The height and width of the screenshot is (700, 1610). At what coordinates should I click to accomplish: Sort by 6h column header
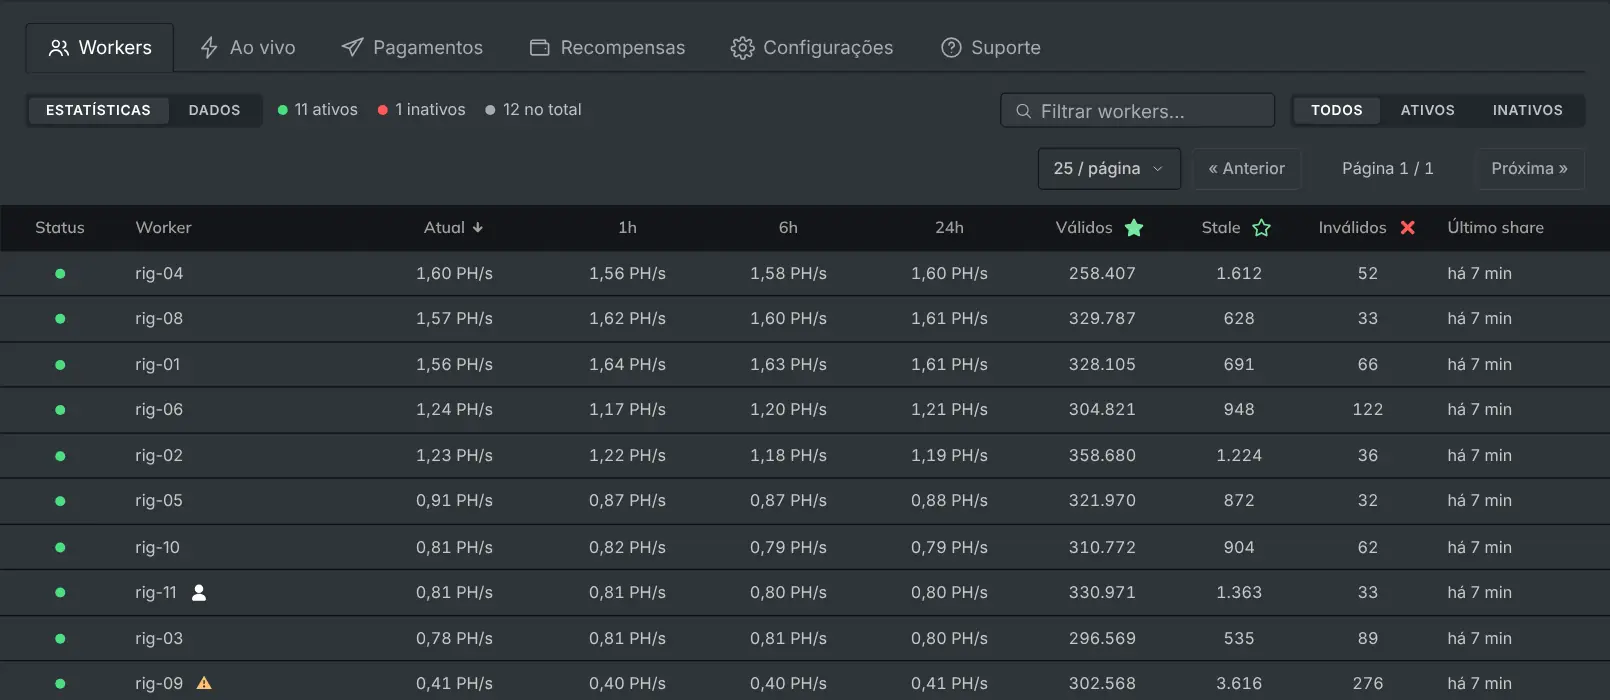pos(788,228)
